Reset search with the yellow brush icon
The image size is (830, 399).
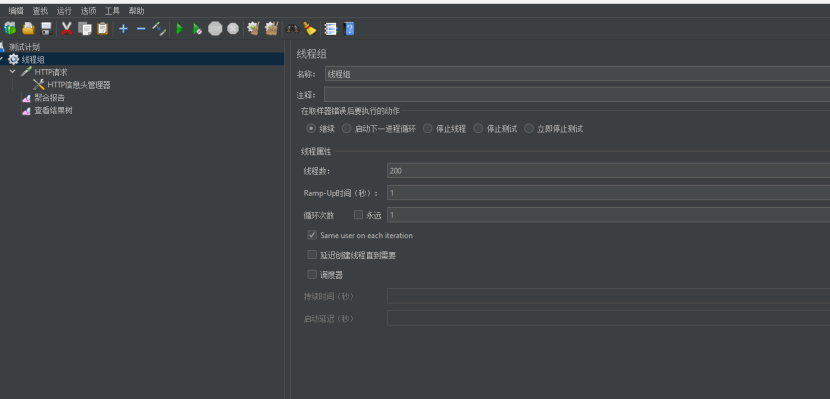coord(310,29)
